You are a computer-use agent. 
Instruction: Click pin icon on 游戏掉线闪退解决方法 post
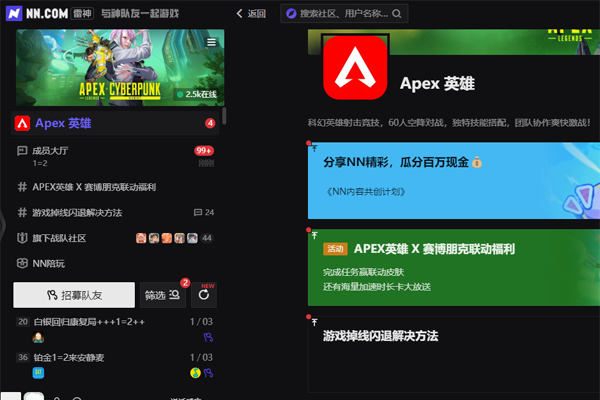tap(315, 322)
